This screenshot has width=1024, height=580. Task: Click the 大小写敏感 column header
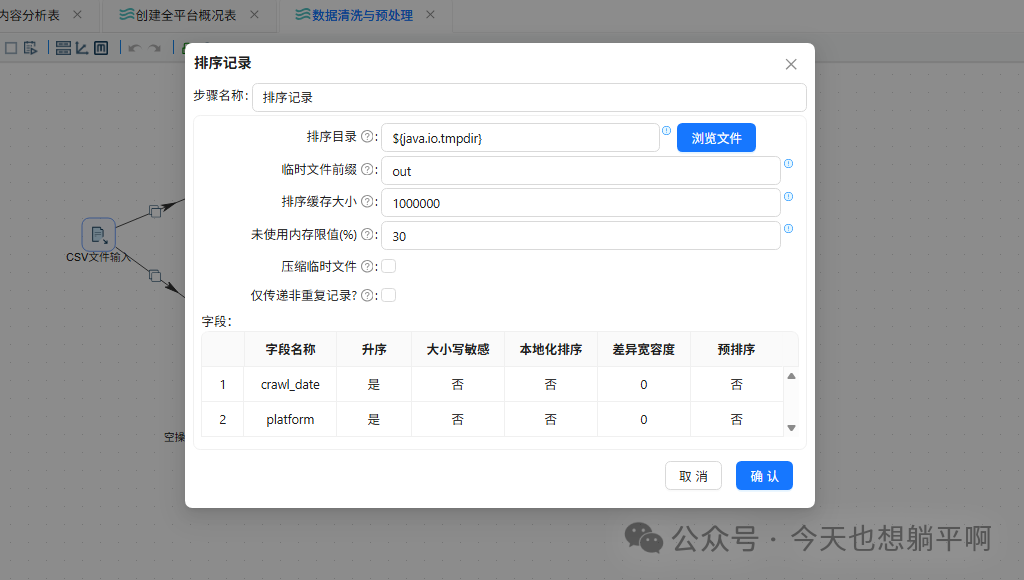(458, 349)
